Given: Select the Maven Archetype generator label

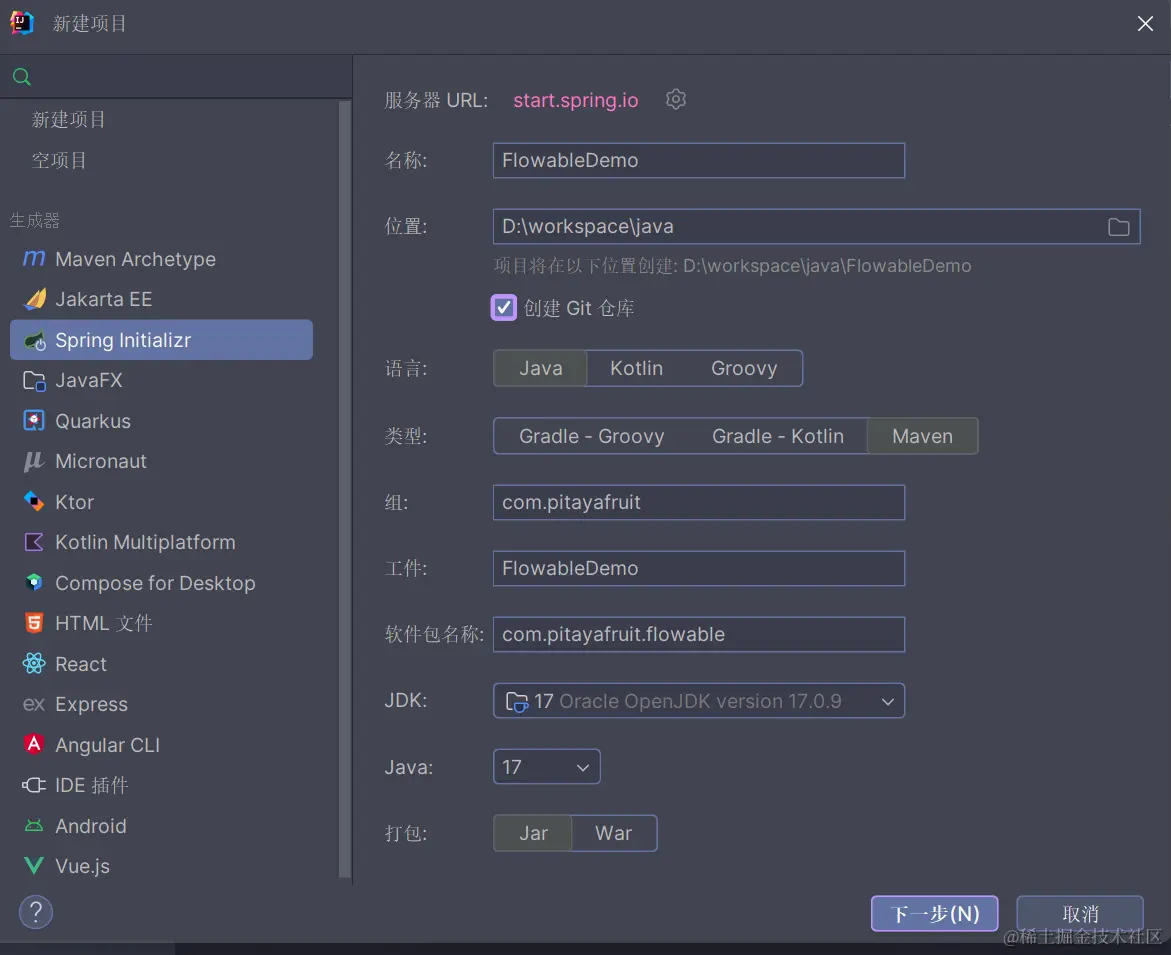Looking at the screenshot, I should point(135,259).
